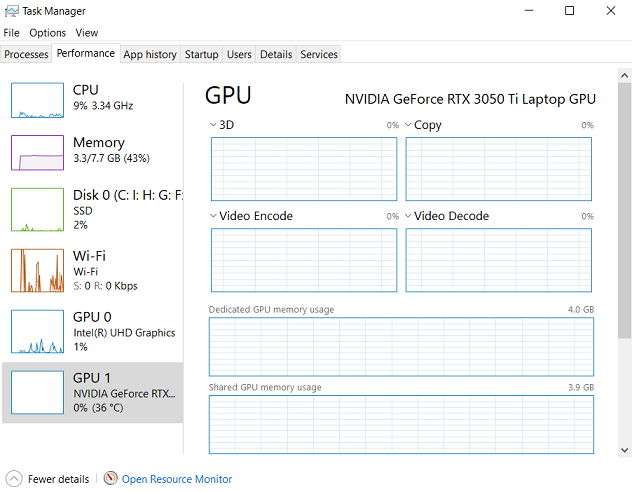The image size is (632, 492).
Task: Change the Video Decode graph selector
Action: point(408,216)
